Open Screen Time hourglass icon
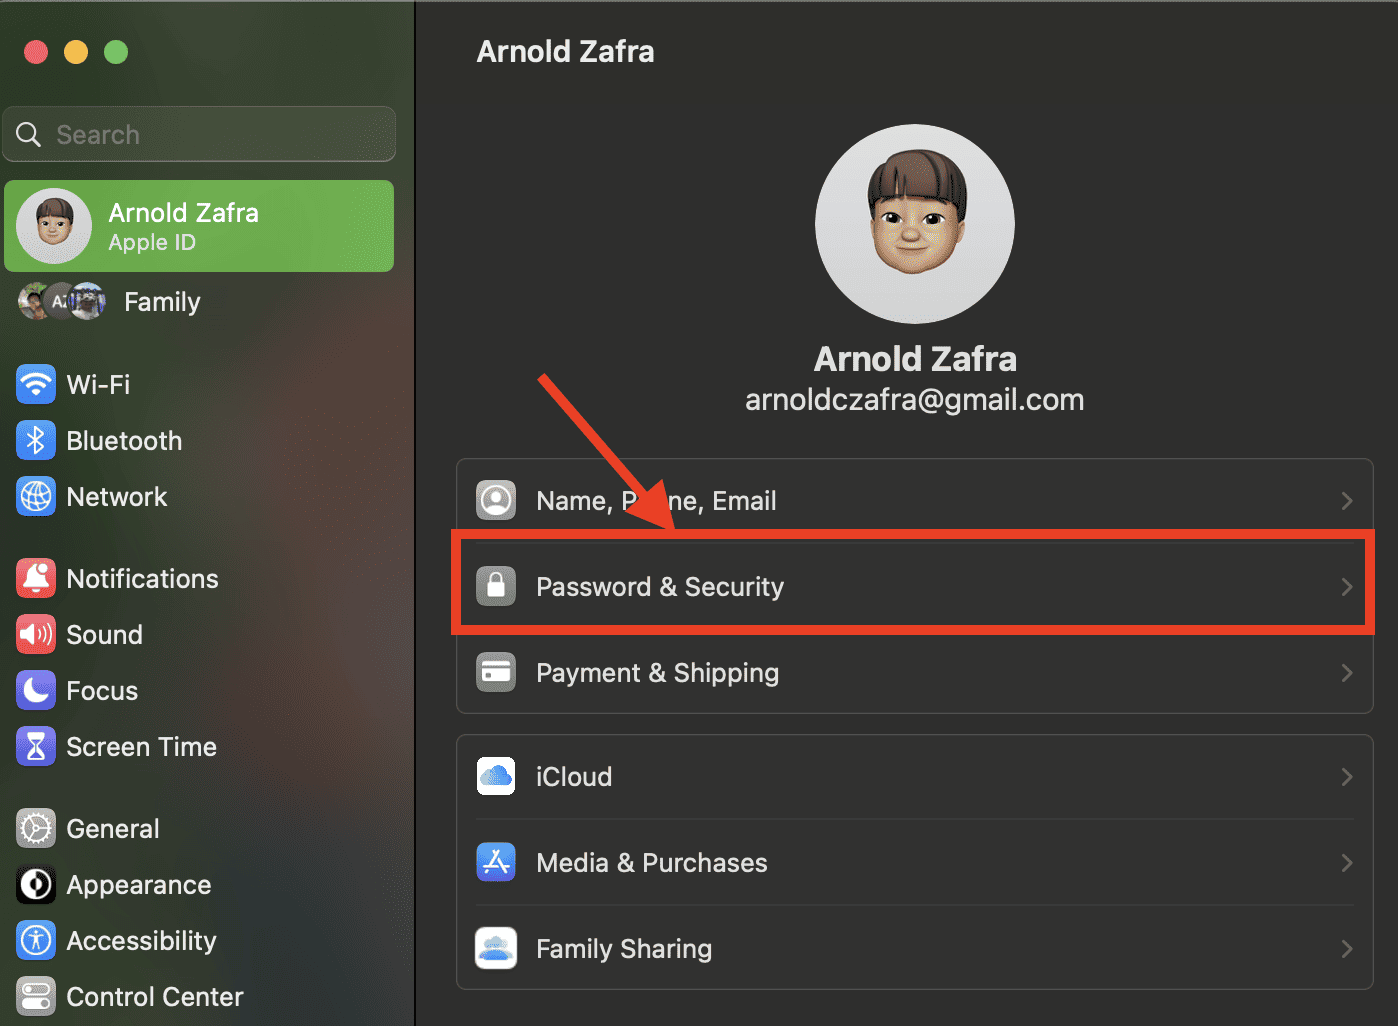This screenshot has height=1026, width=1398. pyautogui.click(x=36, y=746)
